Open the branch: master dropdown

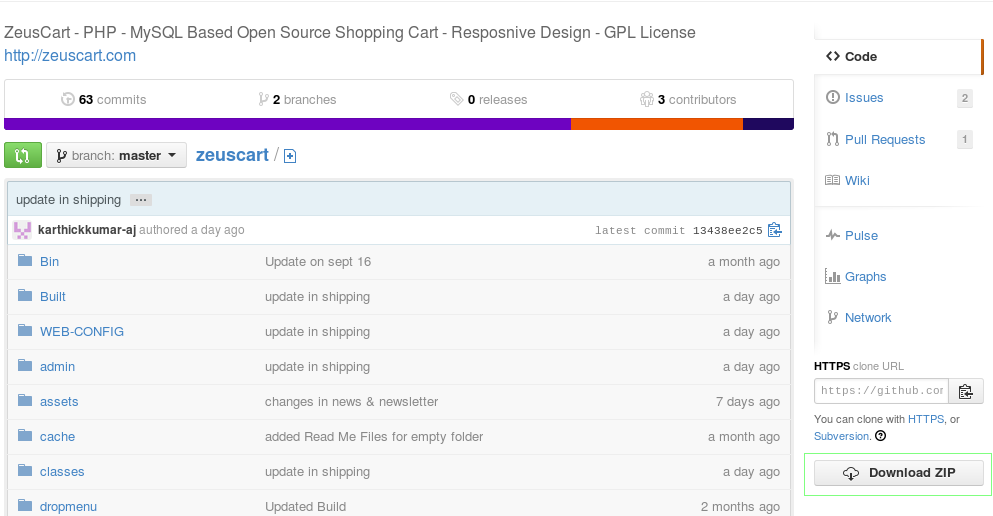pos(117,155)
